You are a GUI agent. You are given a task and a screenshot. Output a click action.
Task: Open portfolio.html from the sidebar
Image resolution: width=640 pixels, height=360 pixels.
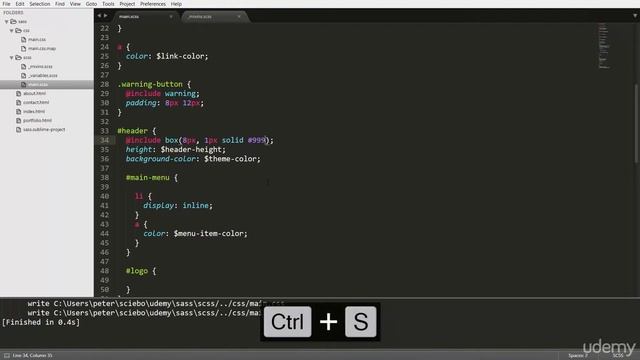coord(37,120)
